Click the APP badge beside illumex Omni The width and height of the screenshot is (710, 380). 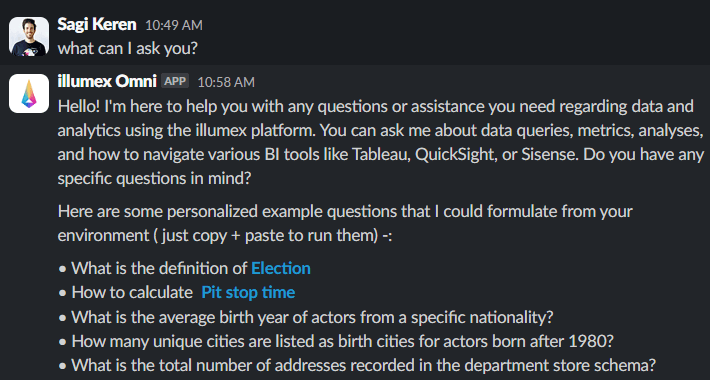point(175,81)
